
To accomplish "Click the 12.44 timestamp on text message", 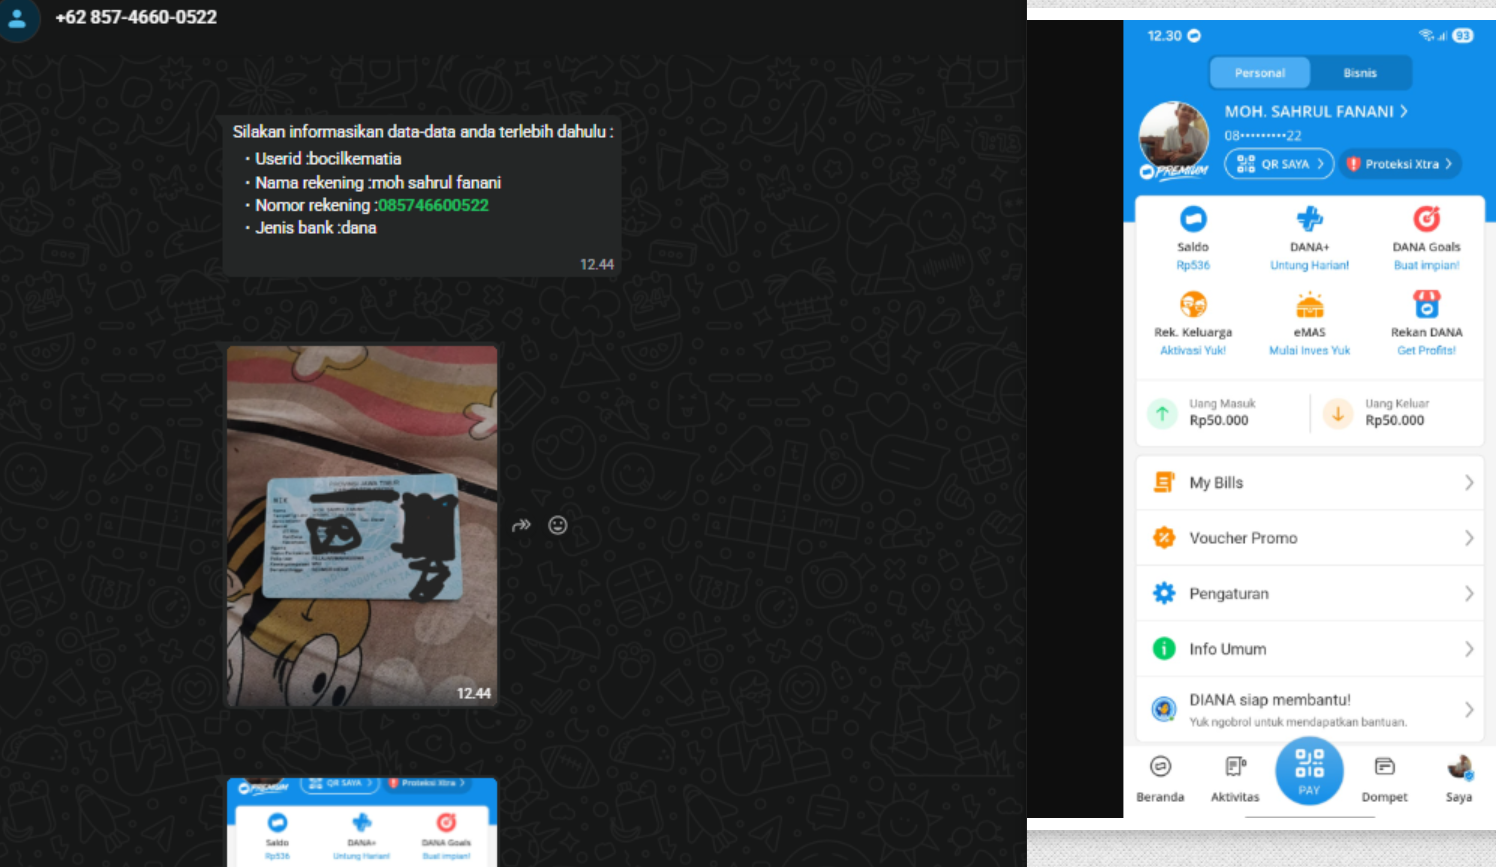I will tap(597, 264).
